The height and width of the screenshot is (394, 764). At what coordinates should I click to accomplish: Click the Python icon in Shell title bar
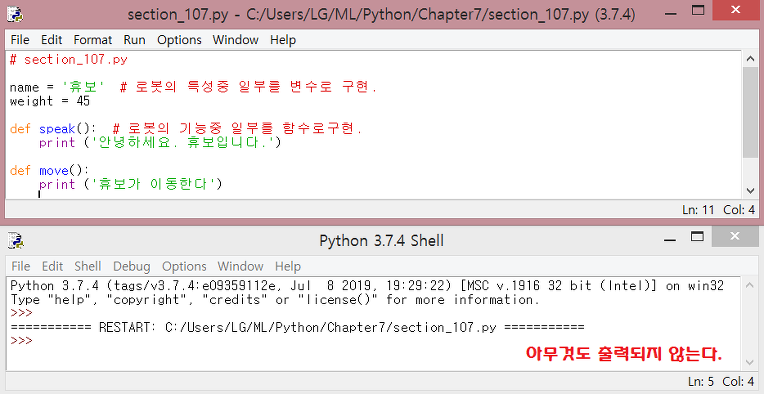coord(15,241)
